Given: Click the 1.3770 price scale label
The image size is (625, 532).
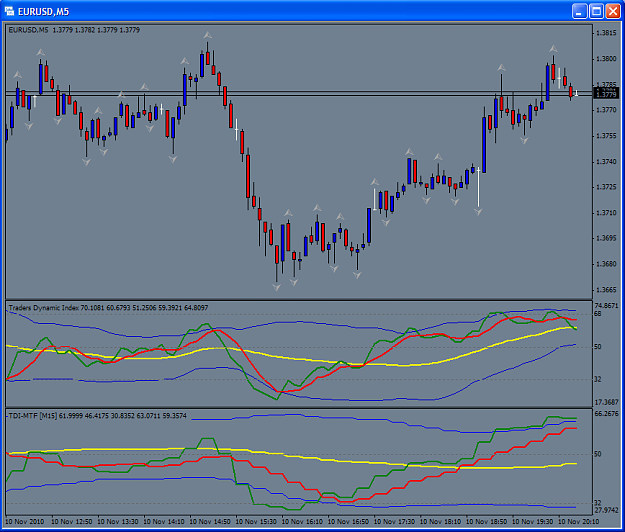Looking at the screenshot, I should (x=606, y=110).
